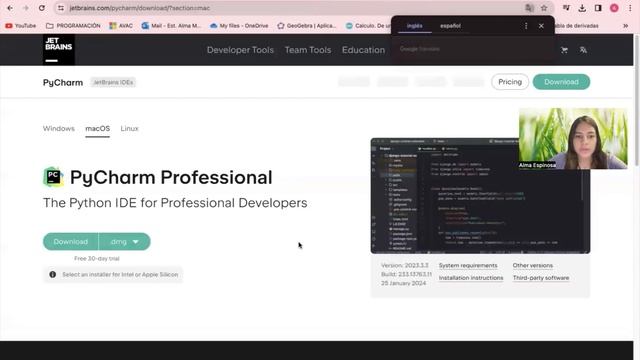The image size is (640, 360).
Task: Open the GeoGebra bookmark
Action: pos(307,26)
